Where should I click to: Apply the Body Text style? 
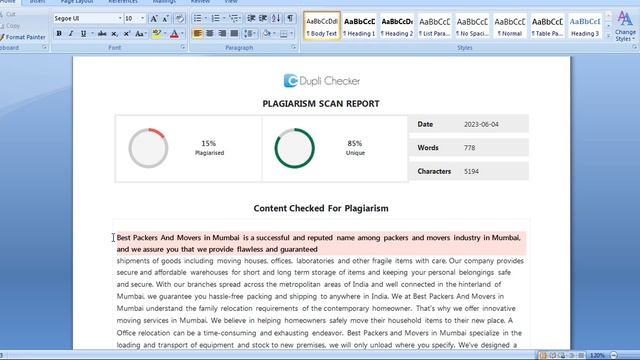(322, 26)
